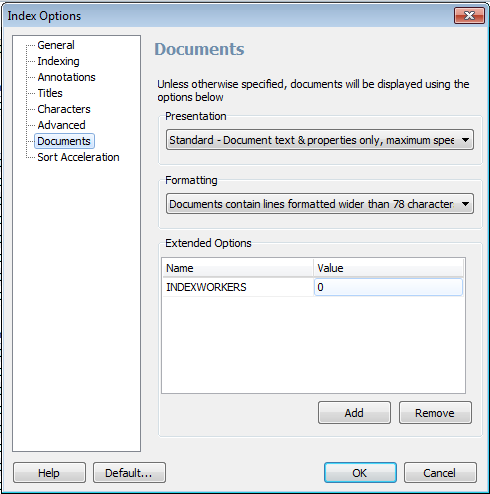Screen dimensions: 490x494
Task: Click the Standard presentation combo box text
Action: (312, 140)
